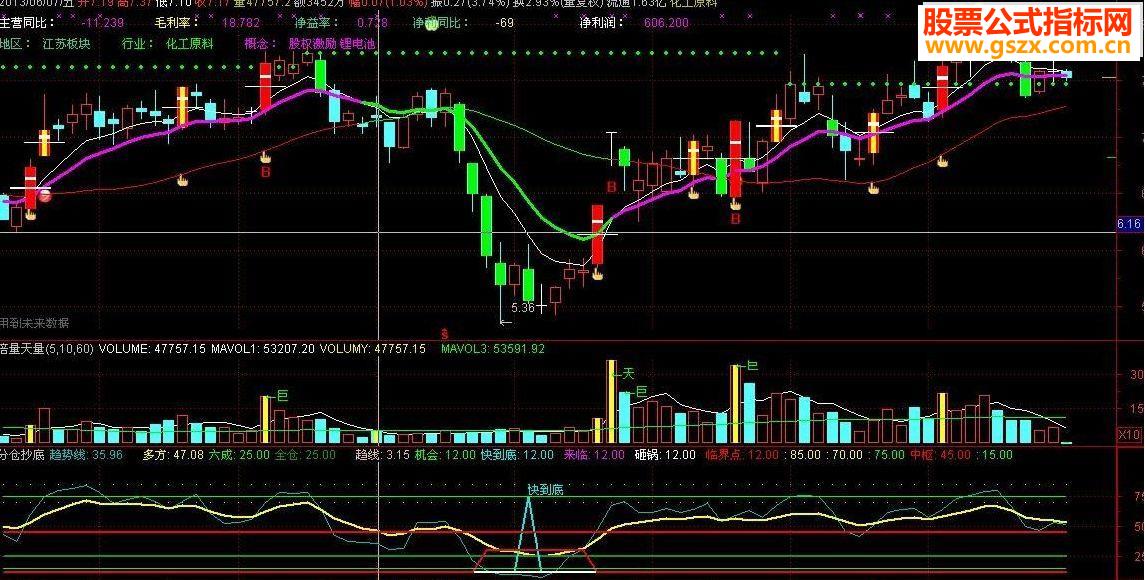Click the 来临: 12.00 readout
Viewport: 1145px width, 580px height.
[594, 454]
